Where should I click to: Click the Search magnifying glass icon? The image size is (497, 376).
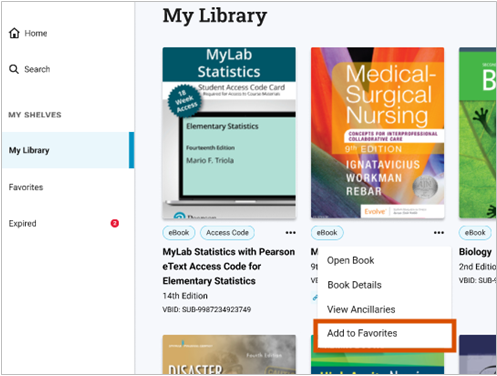14,69
